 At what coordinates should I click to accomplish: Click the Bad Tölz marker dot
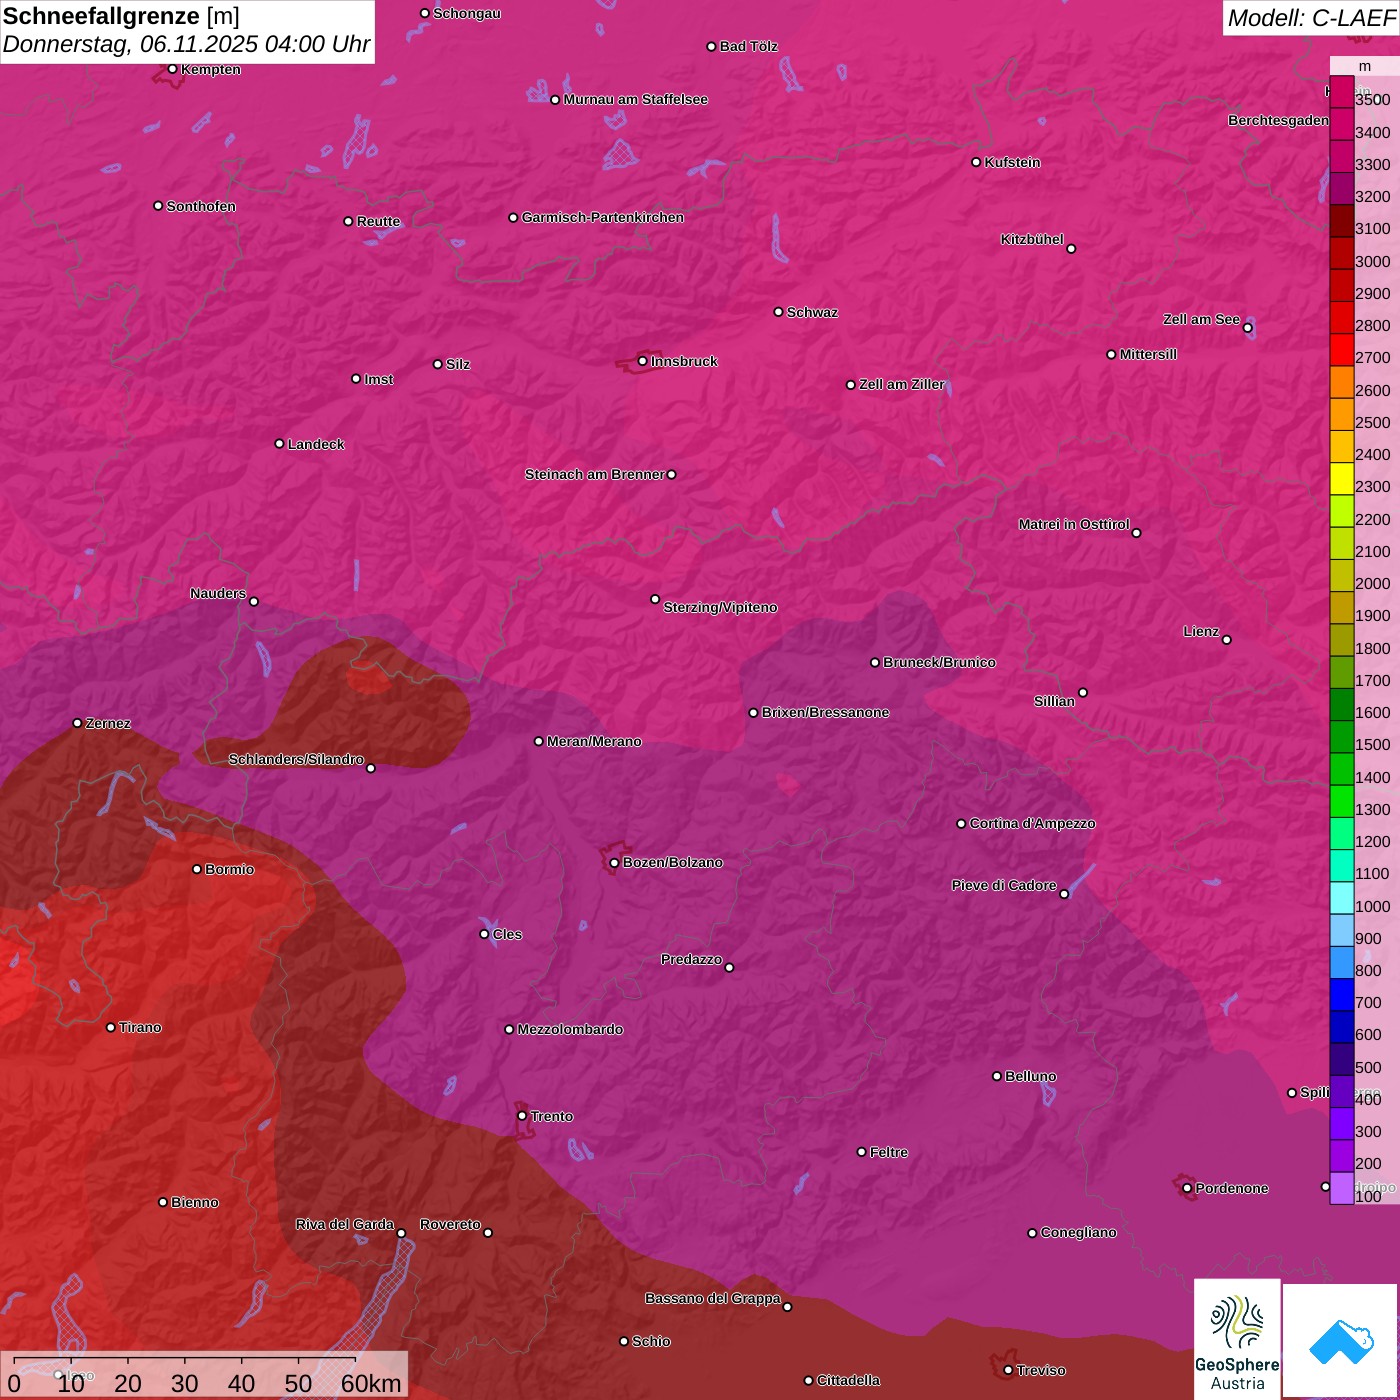pyautogui.click(x=711, y=46)
